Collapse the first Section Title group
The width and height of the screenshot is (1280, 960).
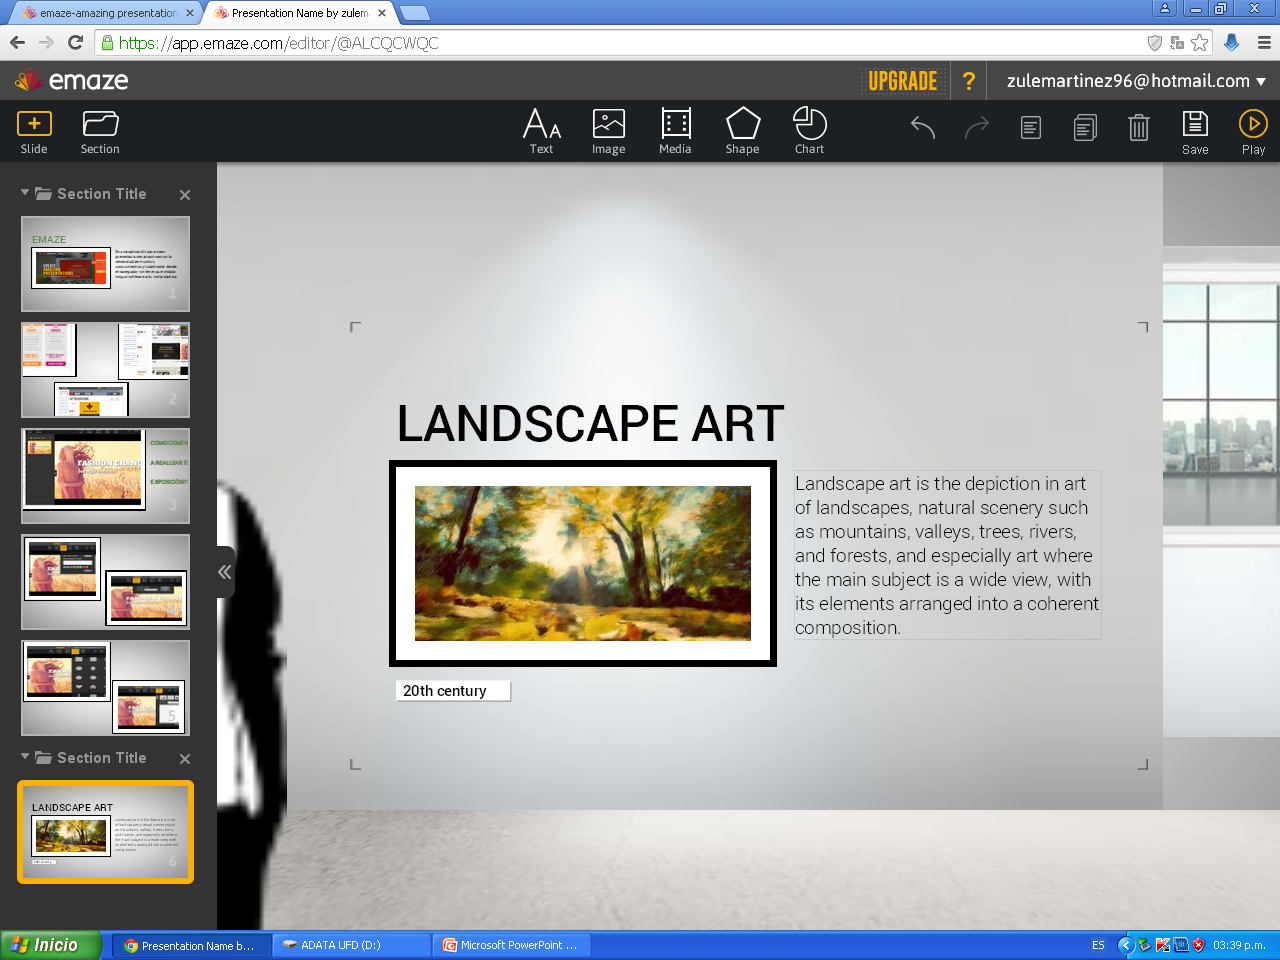tap(25, 192)
